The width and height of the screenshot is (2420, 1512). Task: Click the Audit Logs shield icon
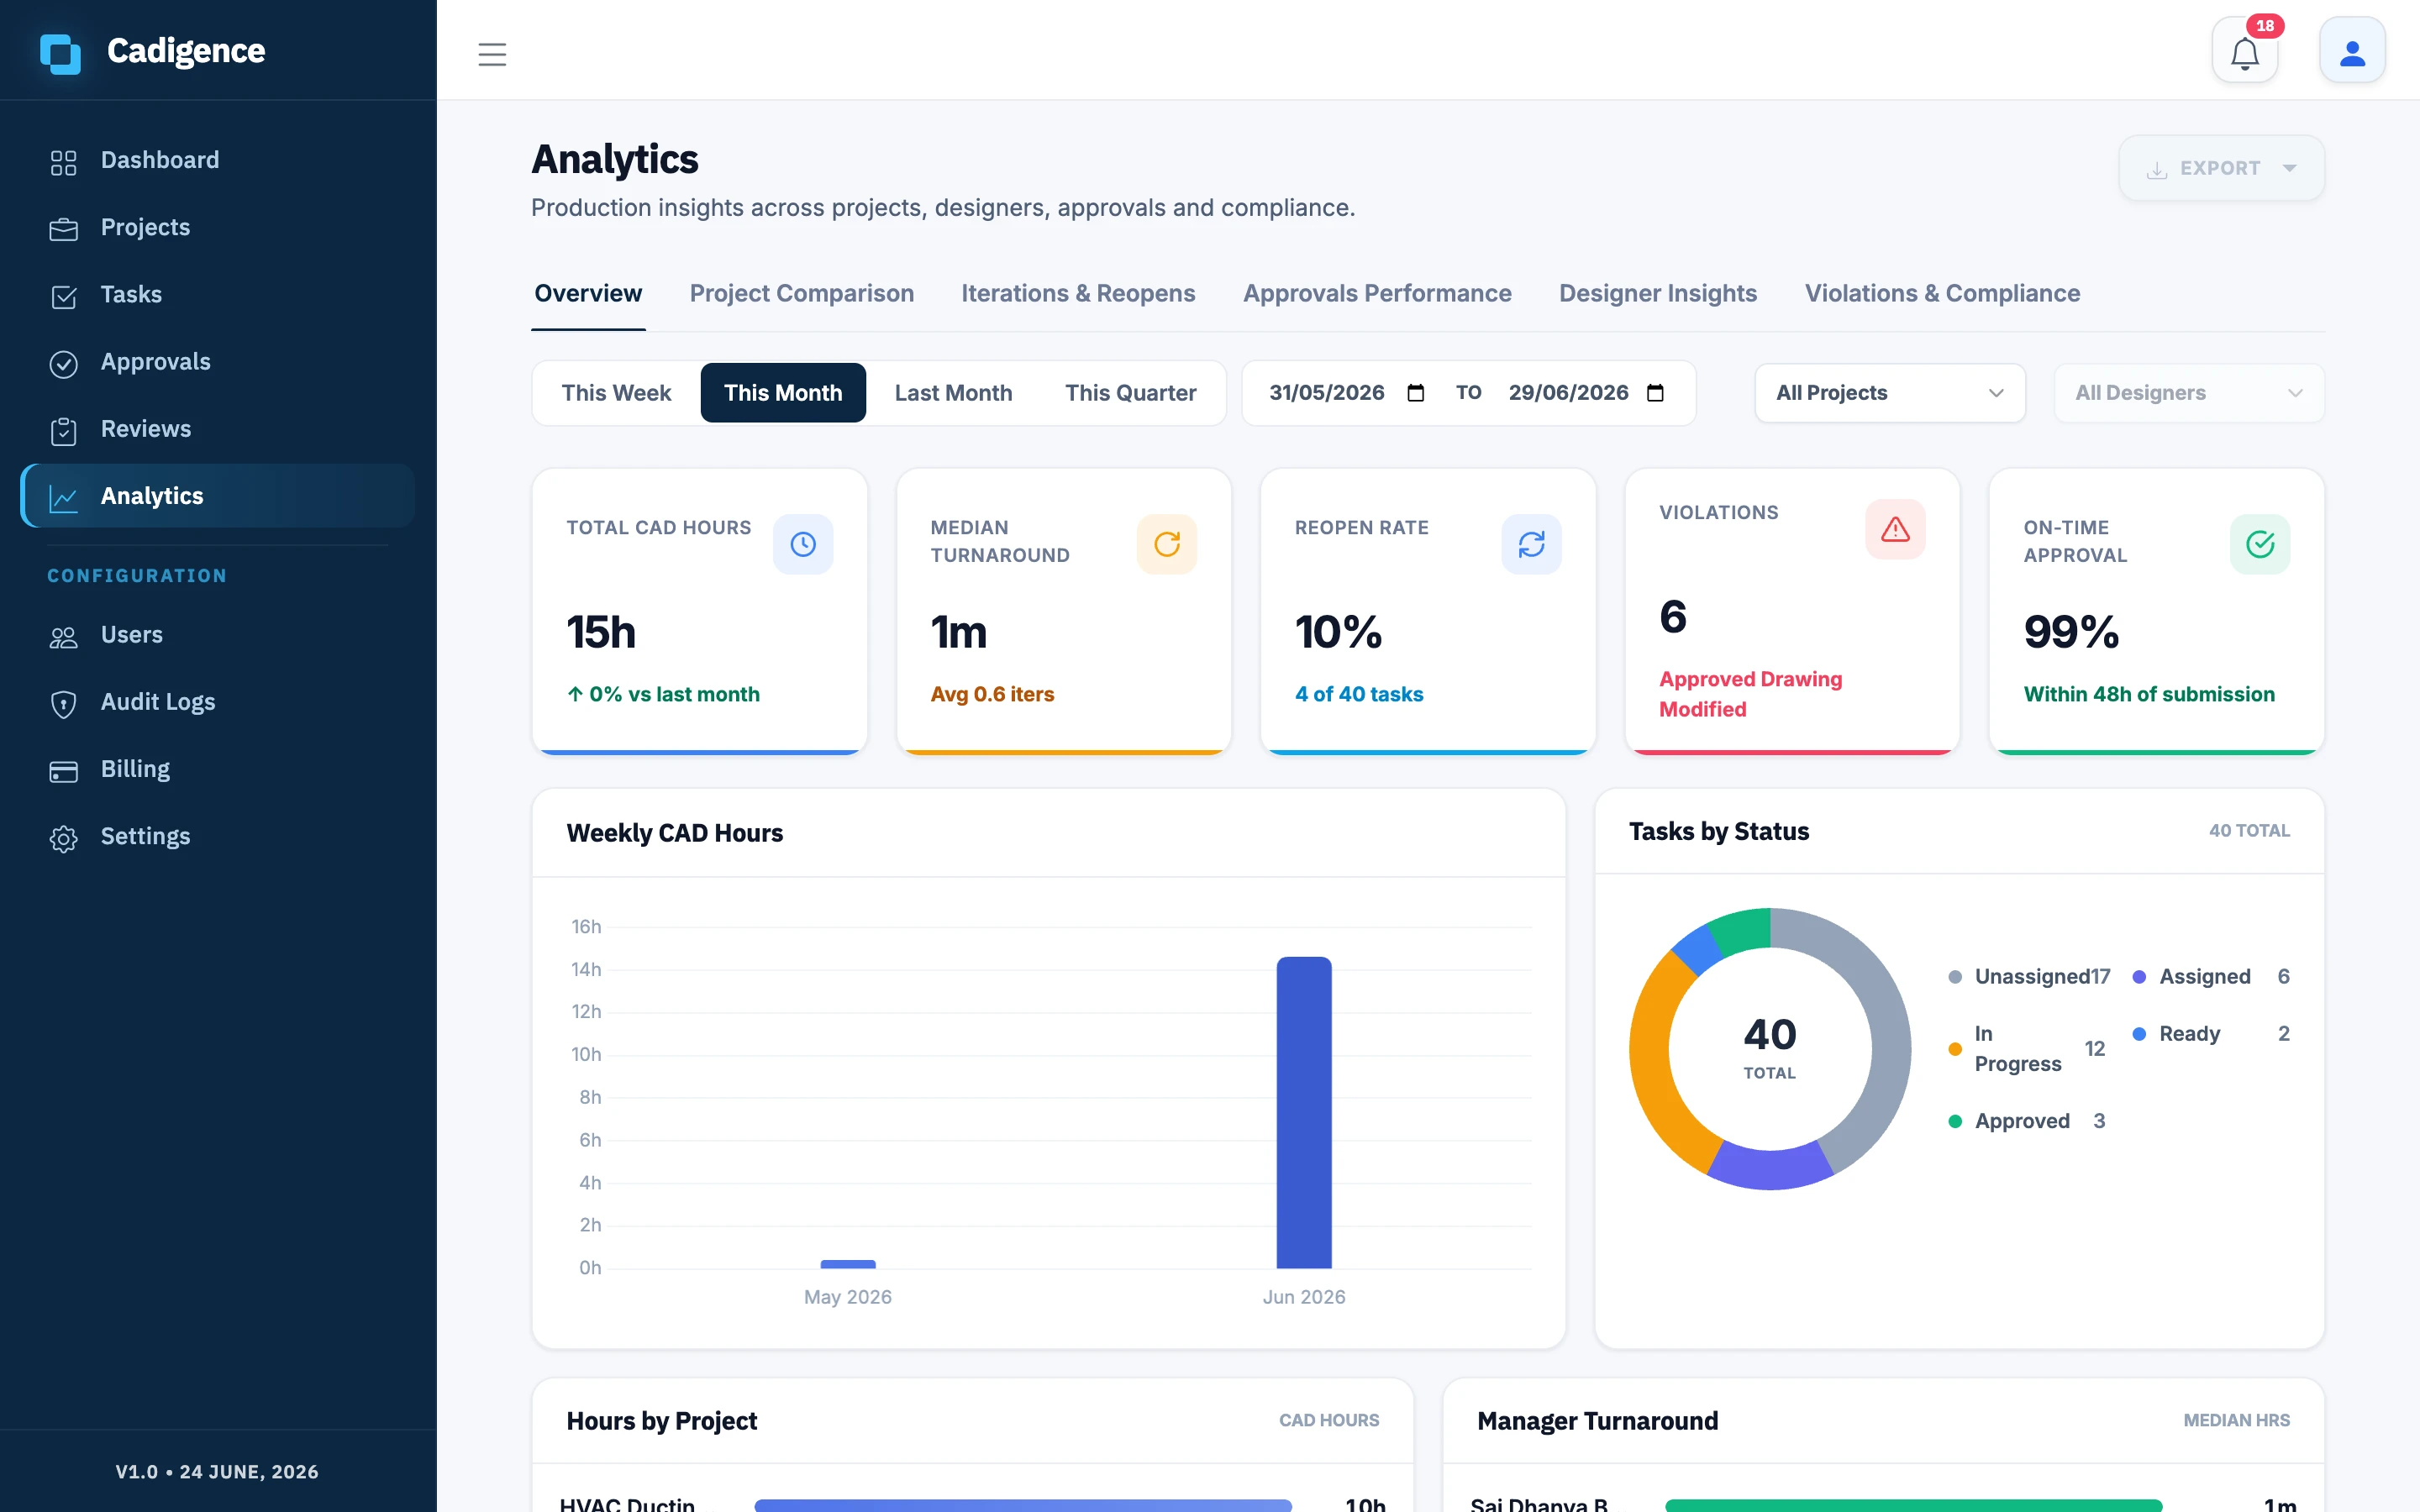(64, 703)
